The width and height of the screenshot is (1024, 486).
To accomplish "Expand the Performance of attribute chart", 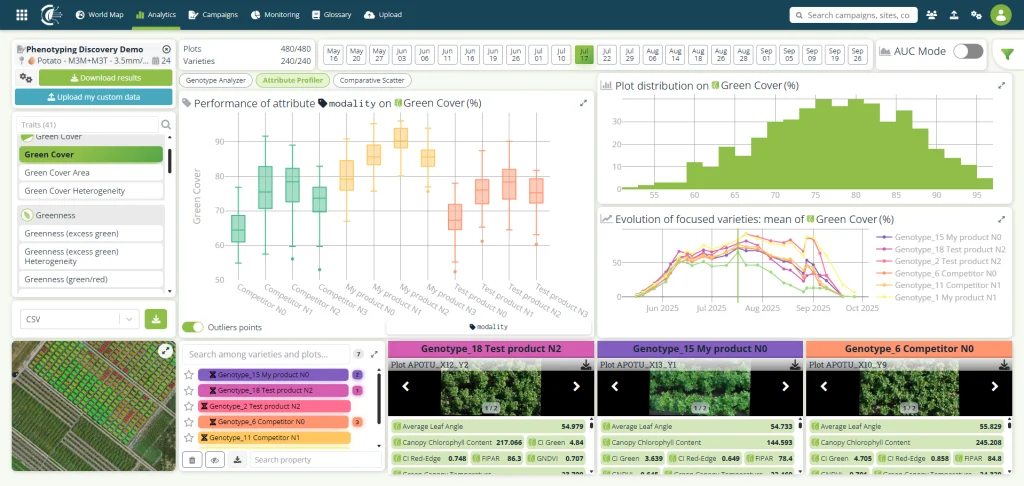I will 583,103.
